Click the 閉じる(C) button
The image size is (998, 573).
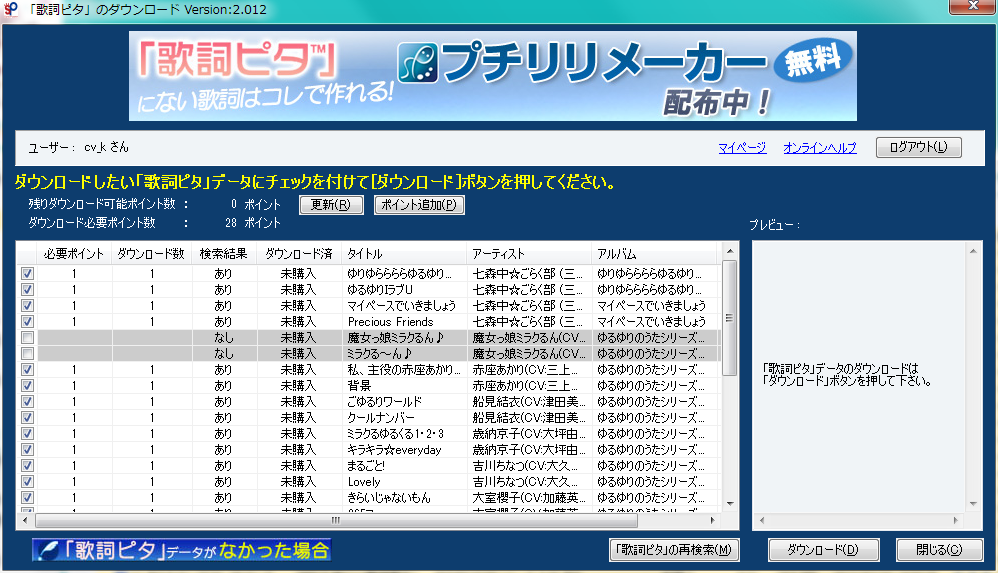point(939,550)
